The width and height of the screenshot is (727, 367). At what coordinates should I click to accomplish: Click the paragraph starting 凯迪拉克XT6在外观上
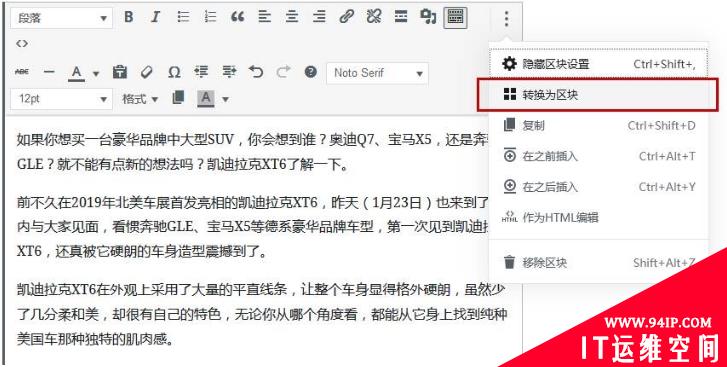(x=261, y=315)
